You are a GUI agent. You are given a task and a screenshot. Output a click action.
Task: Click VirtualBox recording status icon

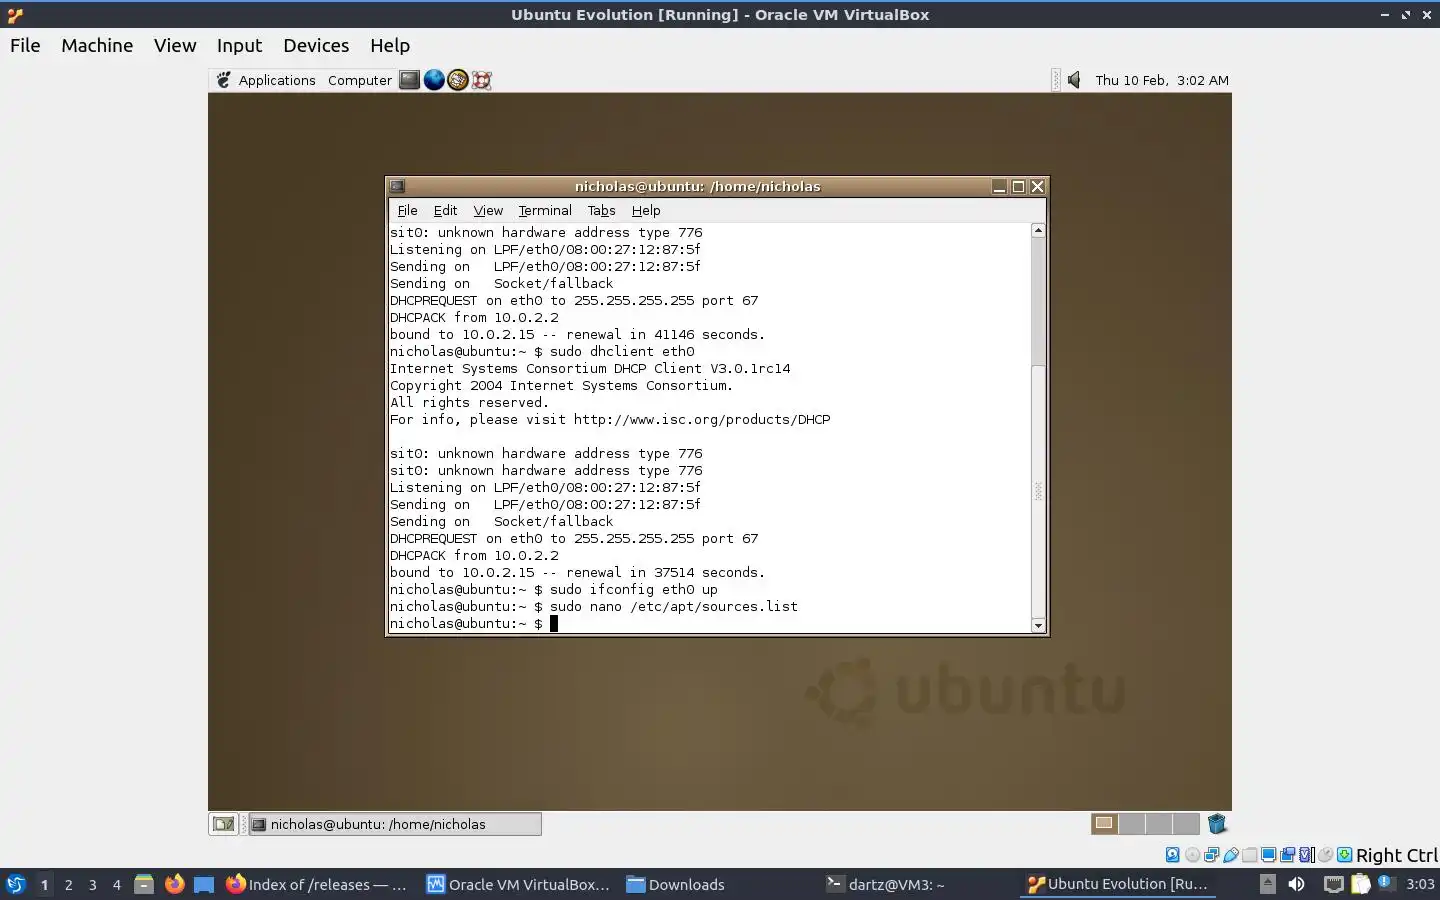(1287, 855)
